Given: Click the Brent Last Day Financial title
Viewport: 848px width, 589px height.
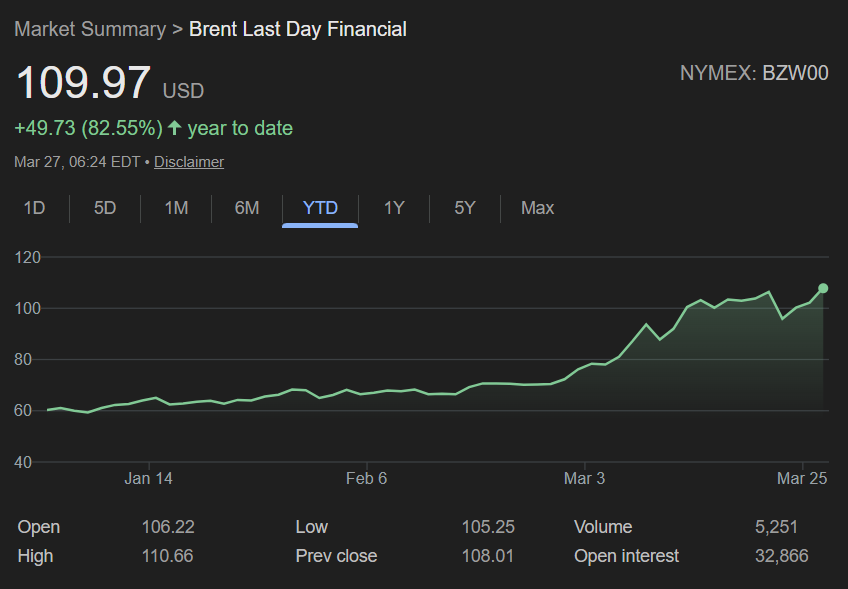Looking at the screenshot, I should 298,29.
